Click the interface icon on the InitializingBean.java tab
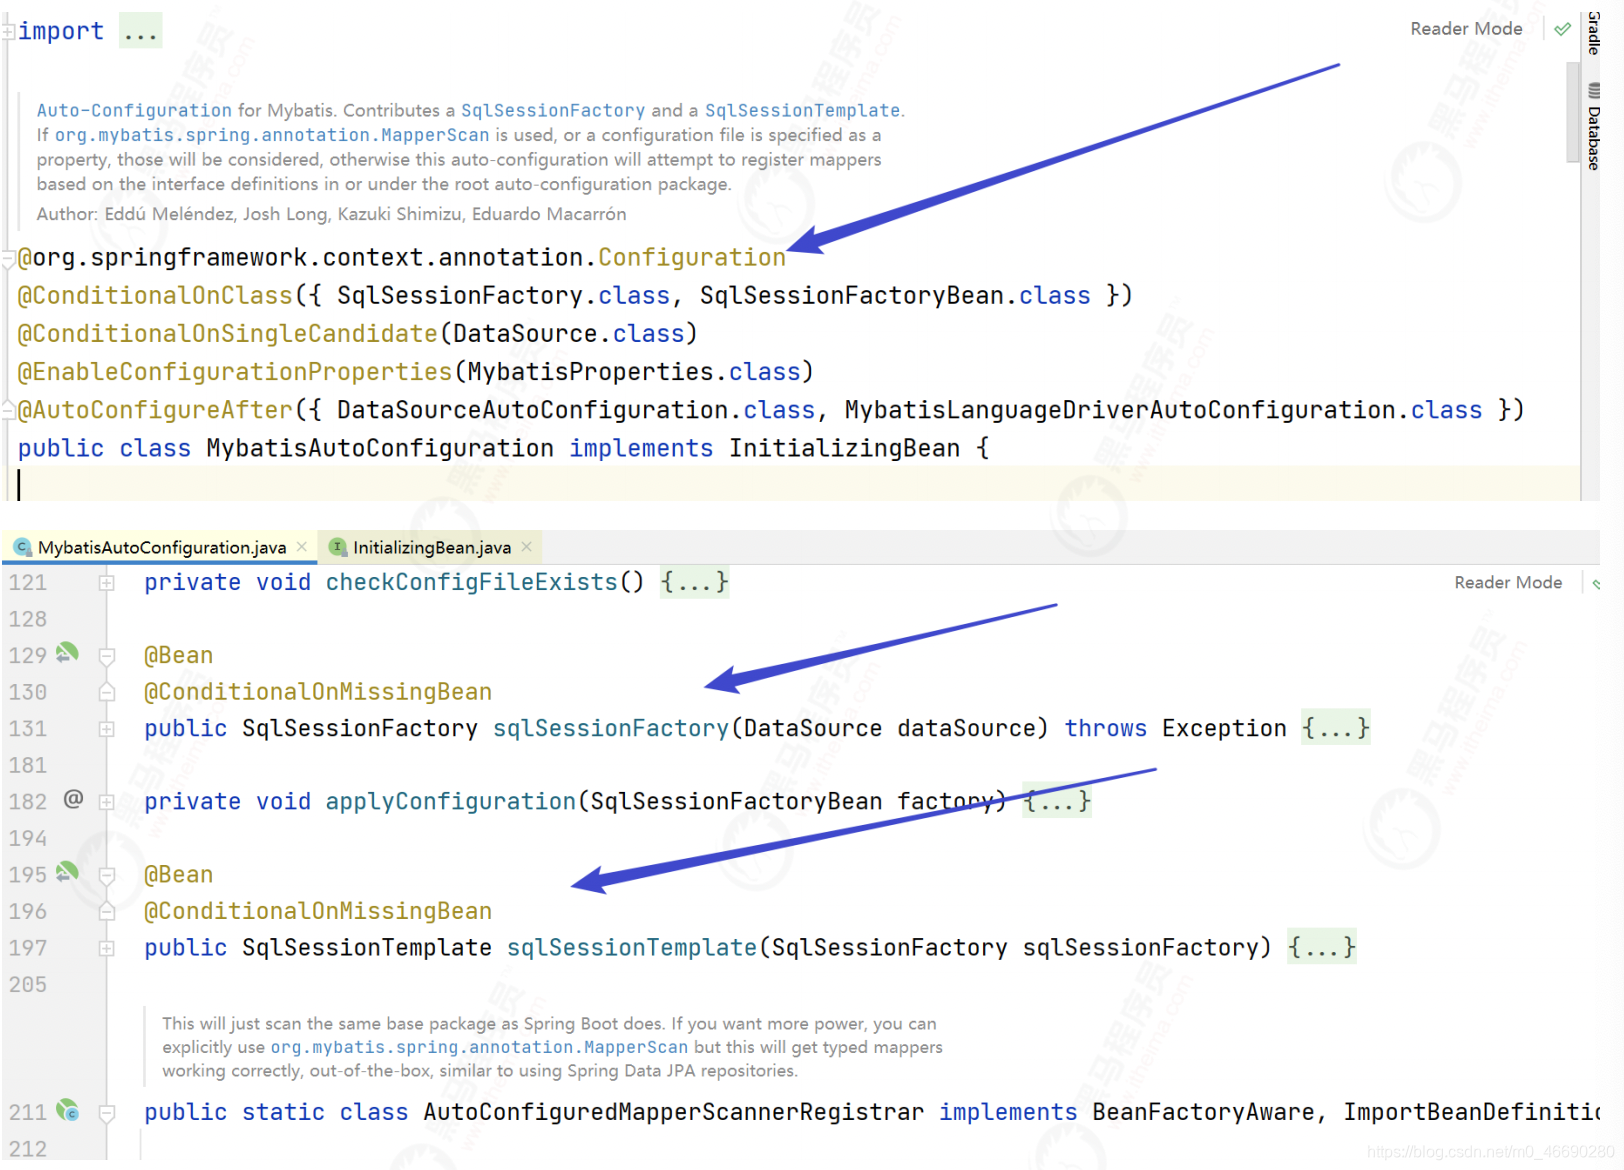This screenshot has width=1624, height=1170. coord(338,547)
